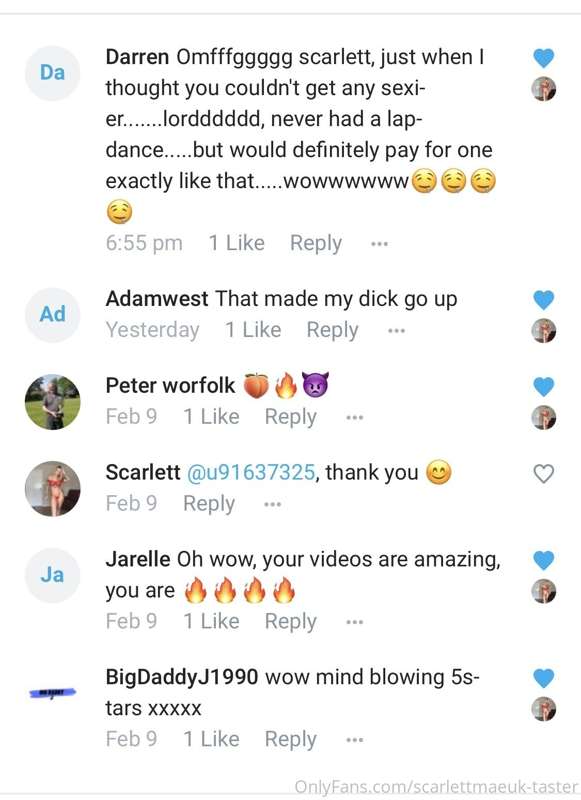Toggle the heart on Peter worfolk's comment
Viewport: 581px width, 800px height.
(543, 386)
